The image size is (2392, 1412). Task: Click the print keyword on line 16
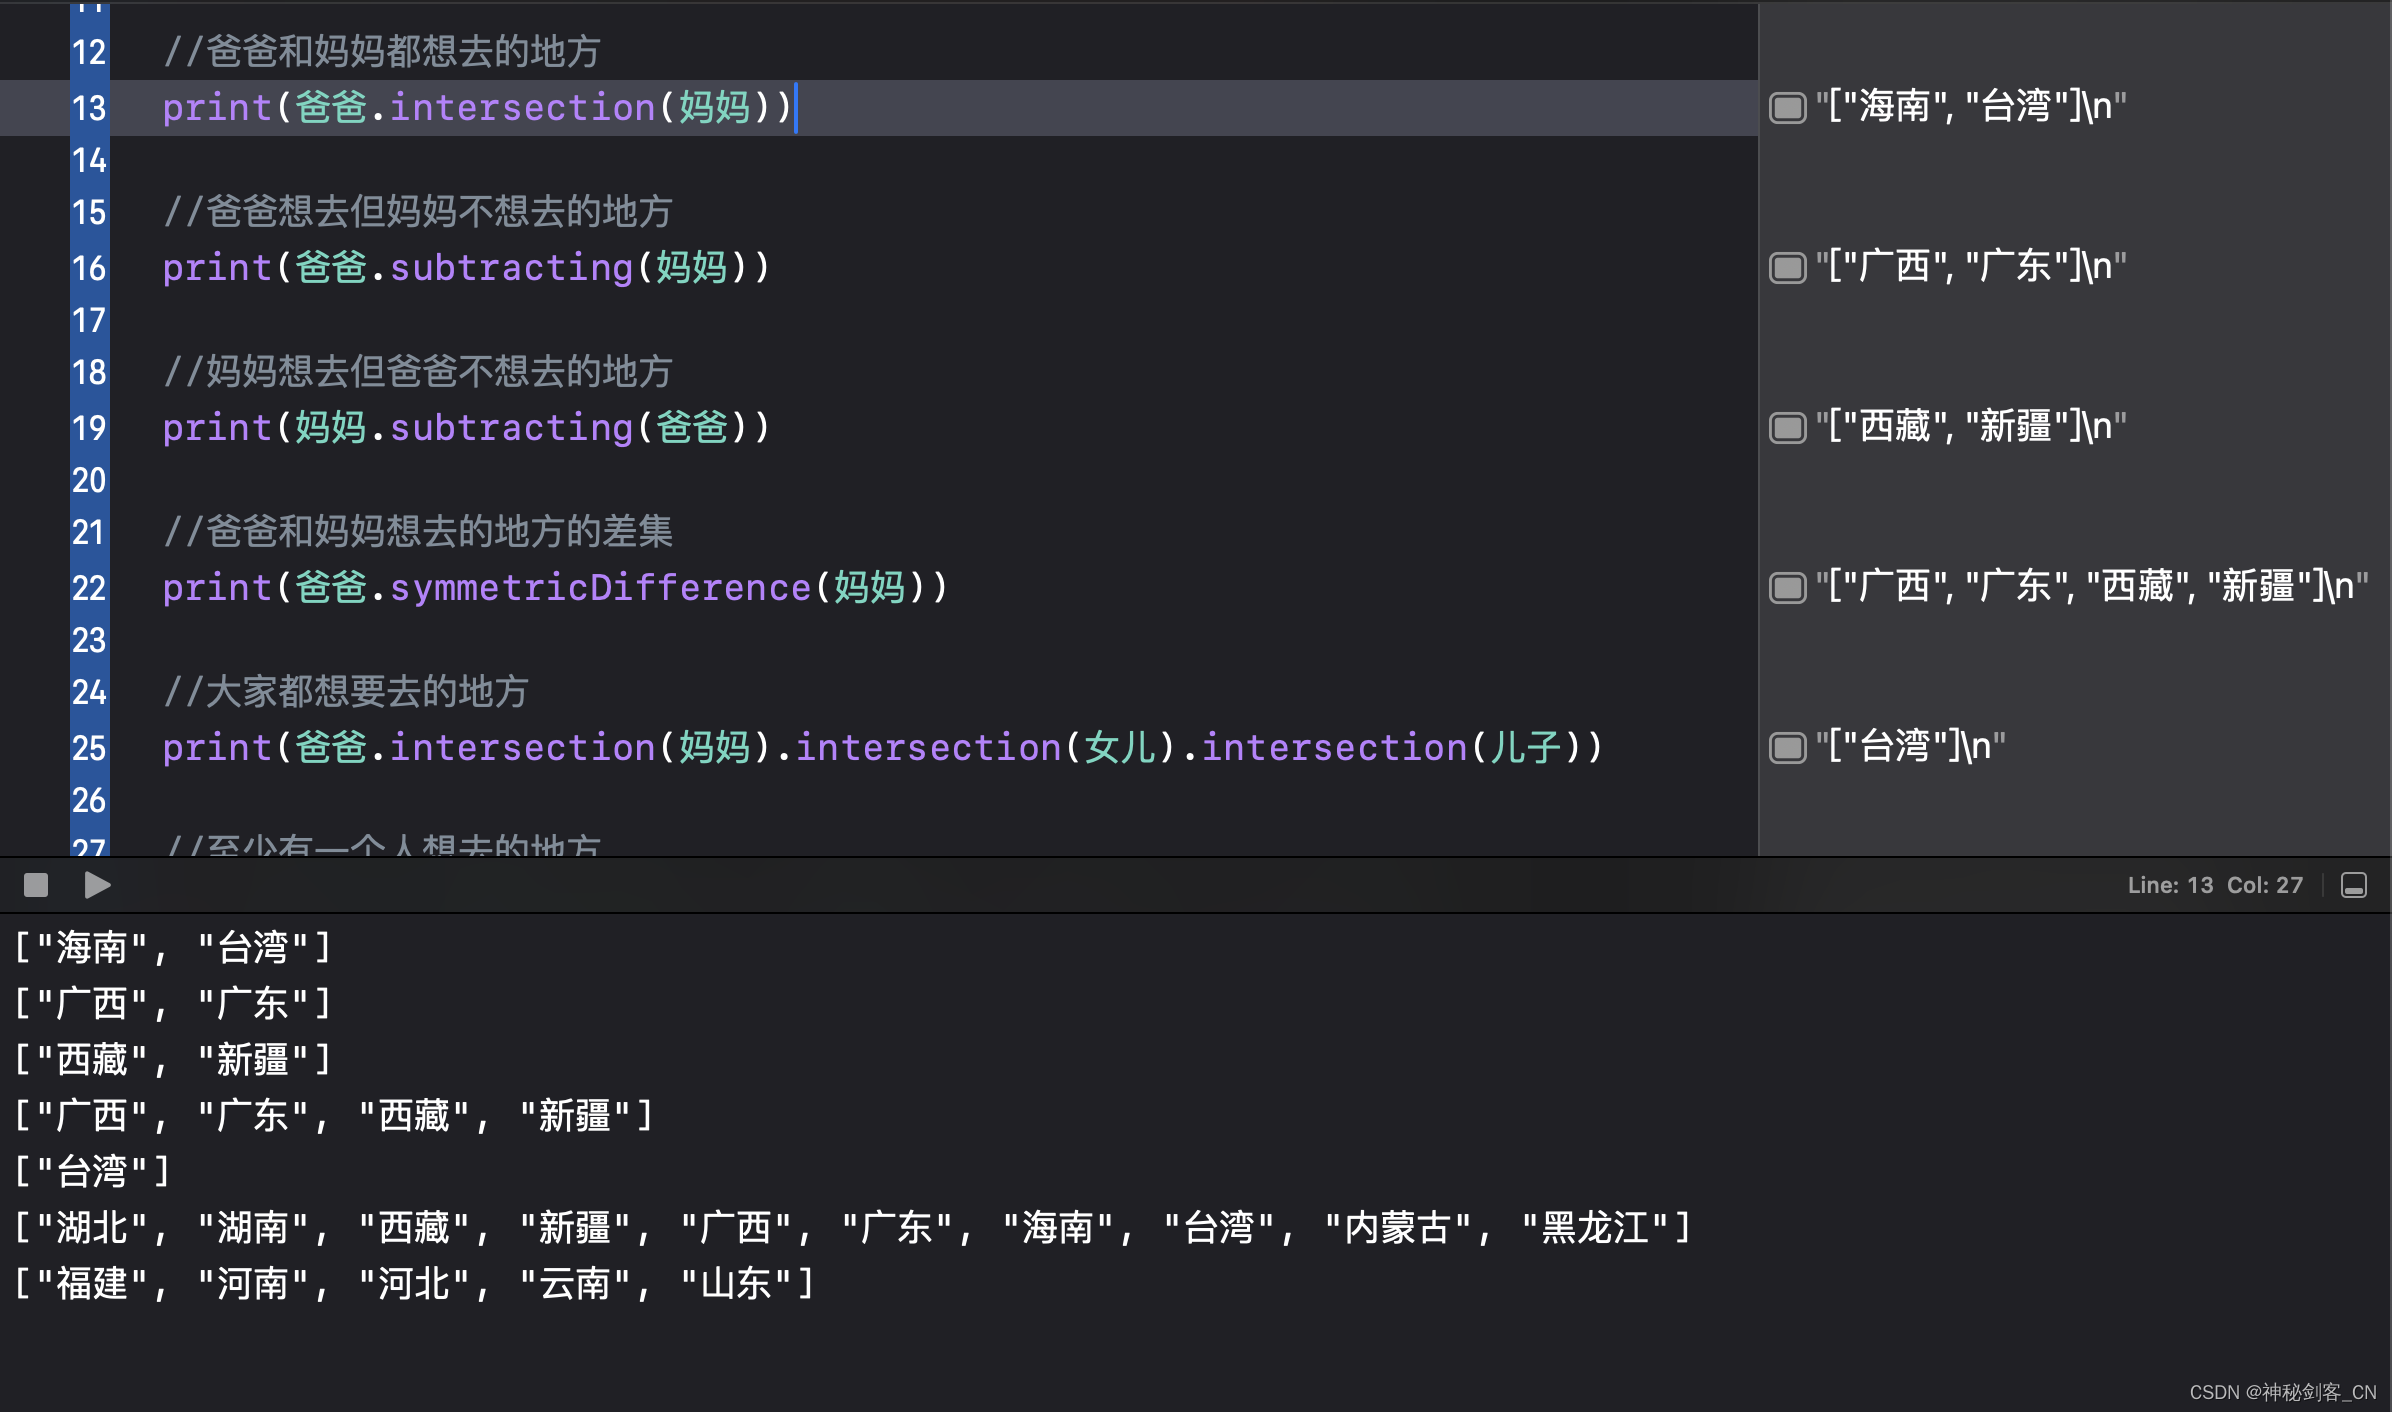pyautogui.click(x=217, y=267)
